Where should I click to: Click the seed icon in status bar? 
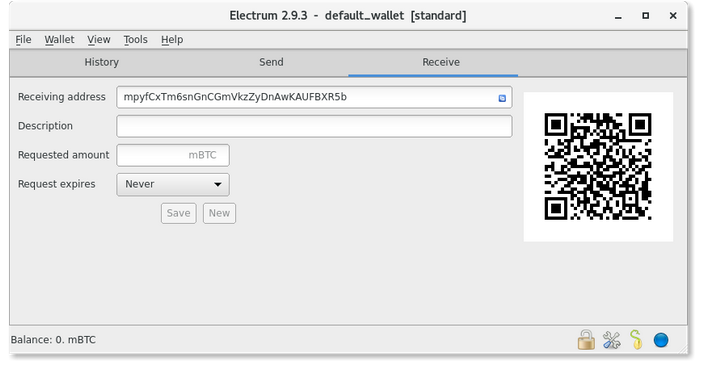pyautogui.click(x=636, y=340)
